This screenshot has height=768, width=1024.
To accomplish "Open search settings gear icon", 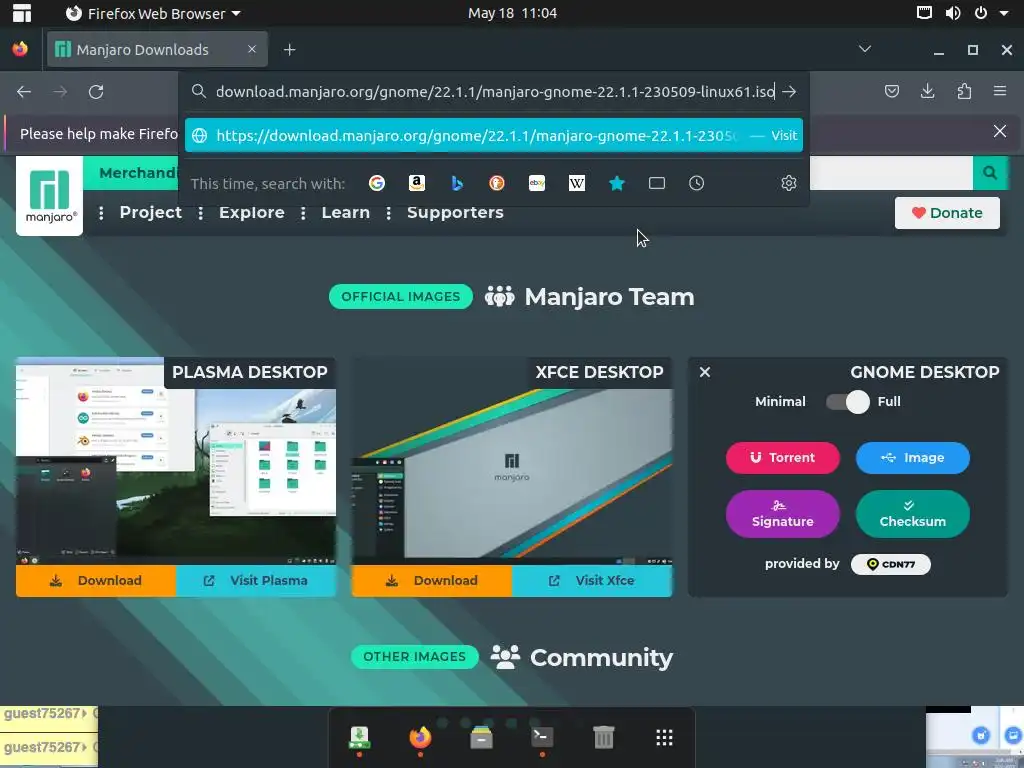I will (x=789, y=184).
